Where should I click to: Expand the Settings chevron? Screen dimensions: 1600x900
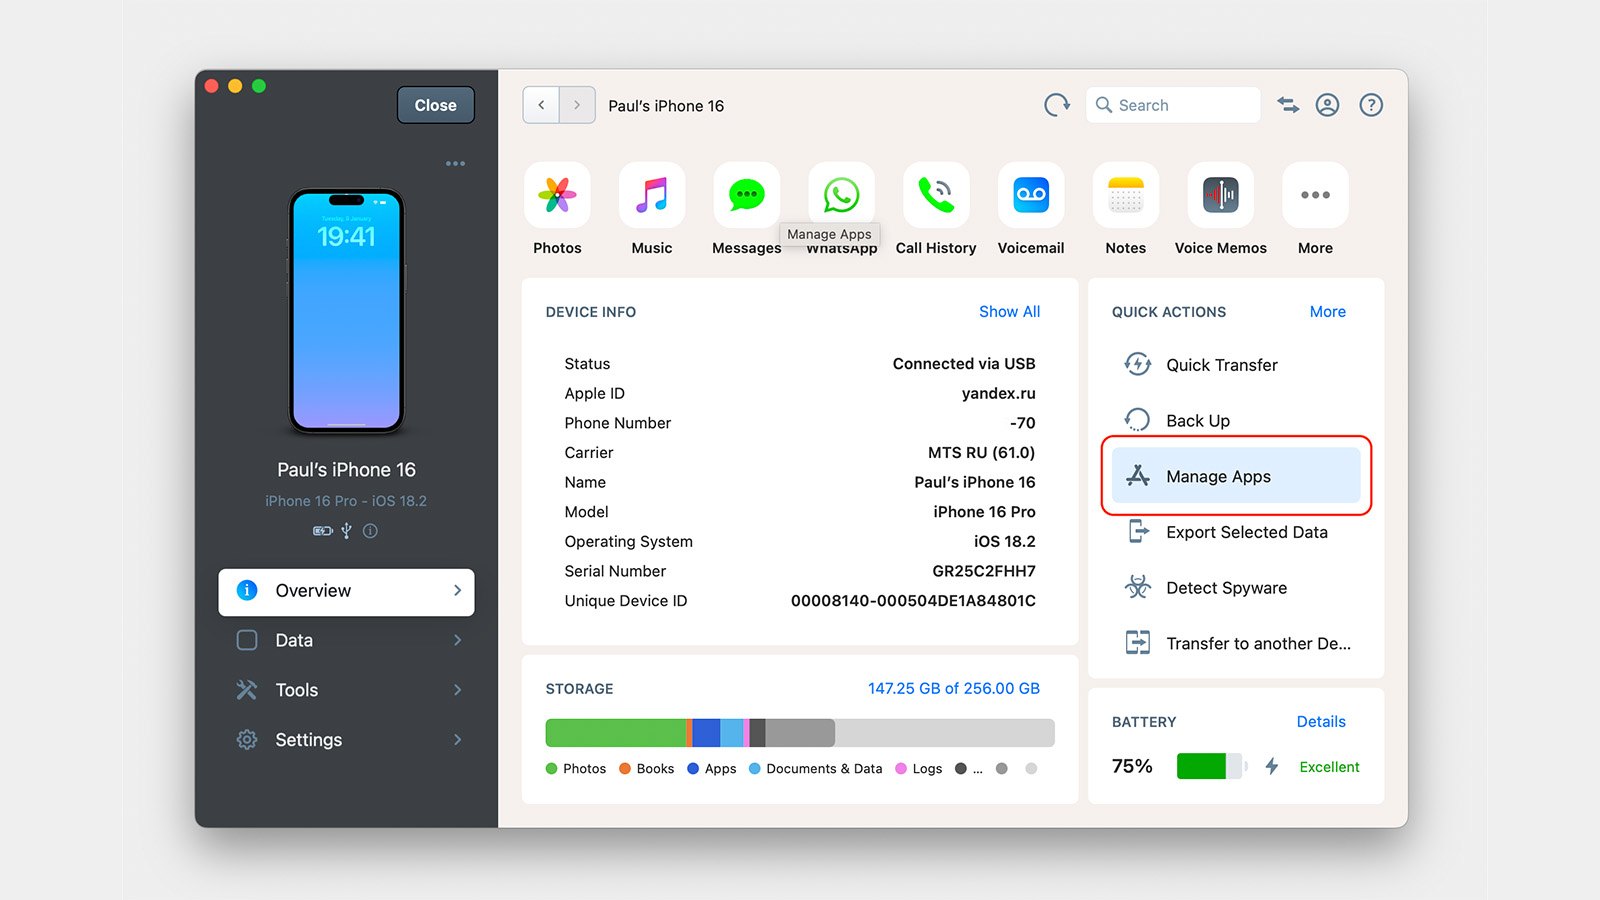click(x=457, y=740)
